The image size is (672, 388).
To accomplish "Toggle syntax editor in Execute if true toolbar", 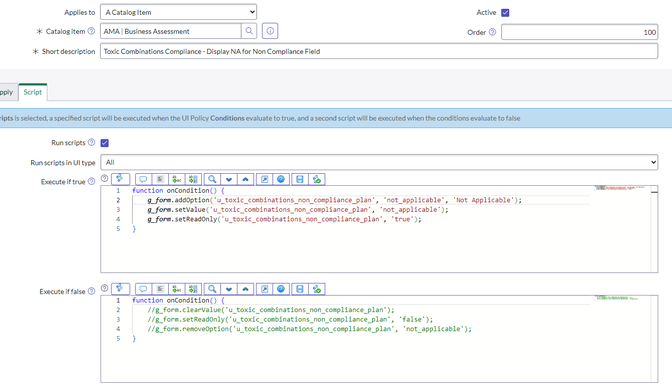I will [x=120, y=179].
